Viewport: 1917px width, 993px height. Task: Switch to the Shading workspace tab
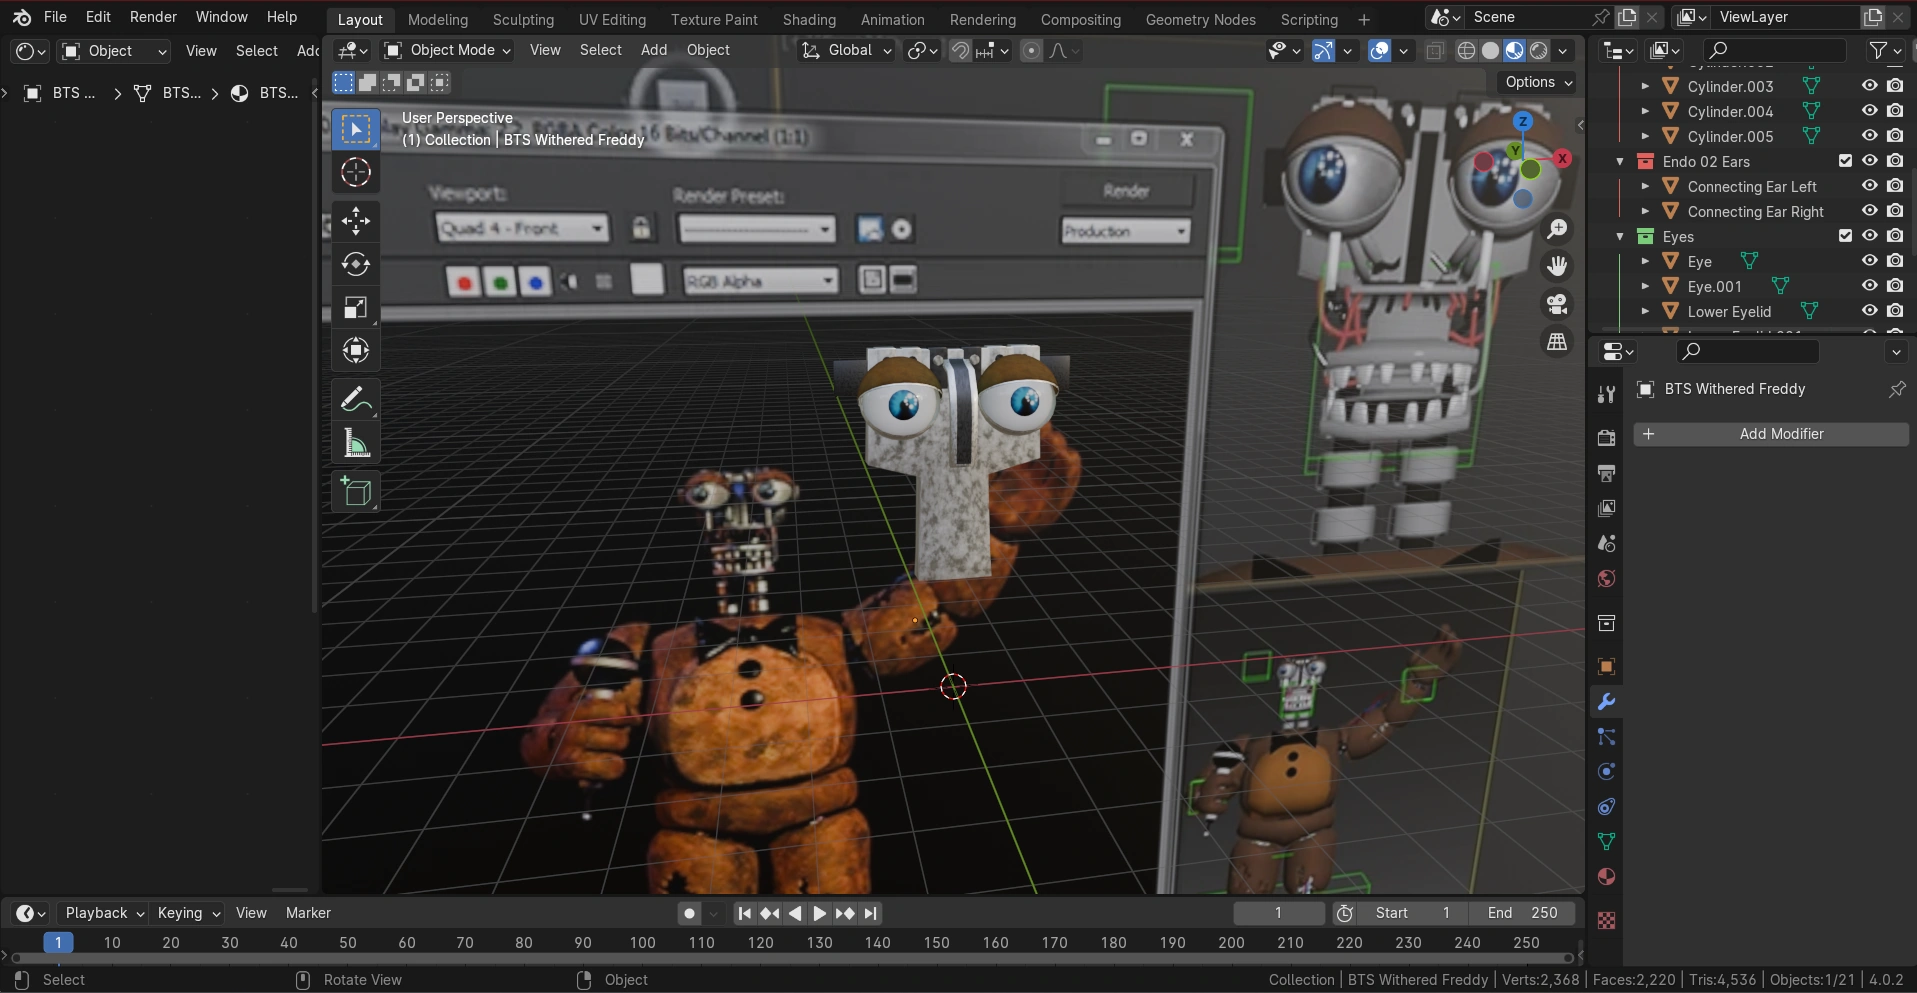coord(808,19)
